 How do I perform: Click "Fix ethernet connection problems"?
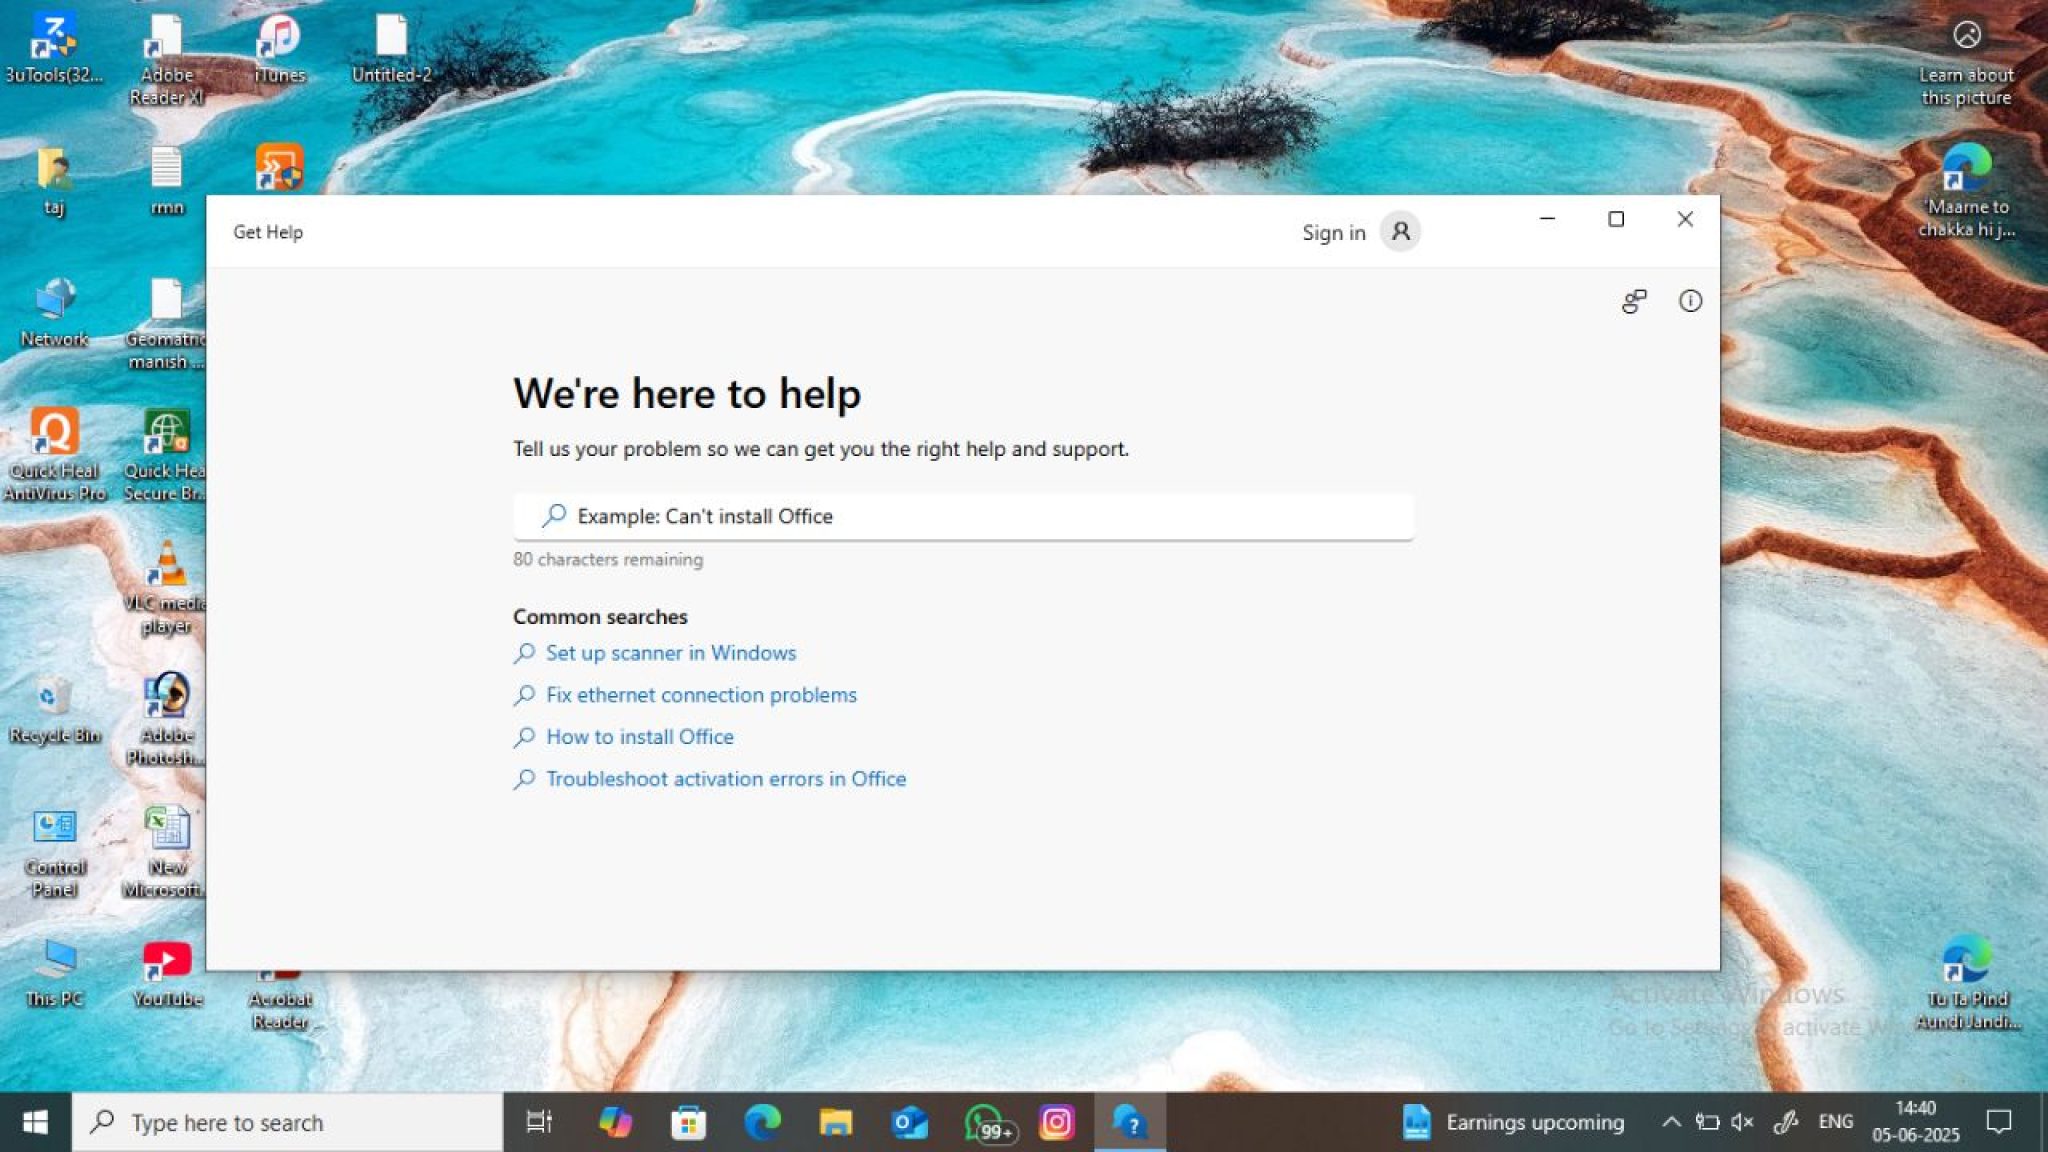[700, 694]
